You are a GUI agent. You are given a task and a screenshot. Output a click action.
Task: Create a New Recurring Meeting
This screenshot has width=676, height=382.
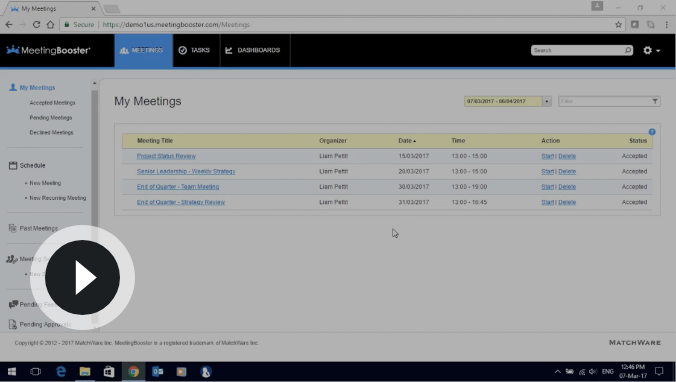57,198
